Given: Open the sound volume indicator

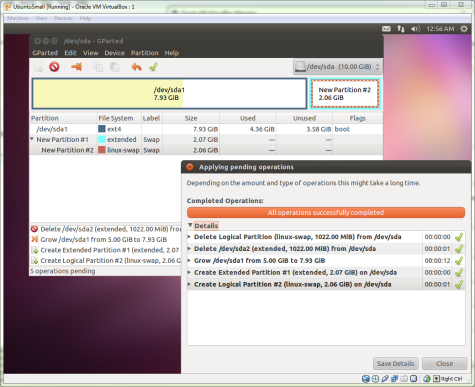Looking at the screenshot, I should click(x=415, y=29).
